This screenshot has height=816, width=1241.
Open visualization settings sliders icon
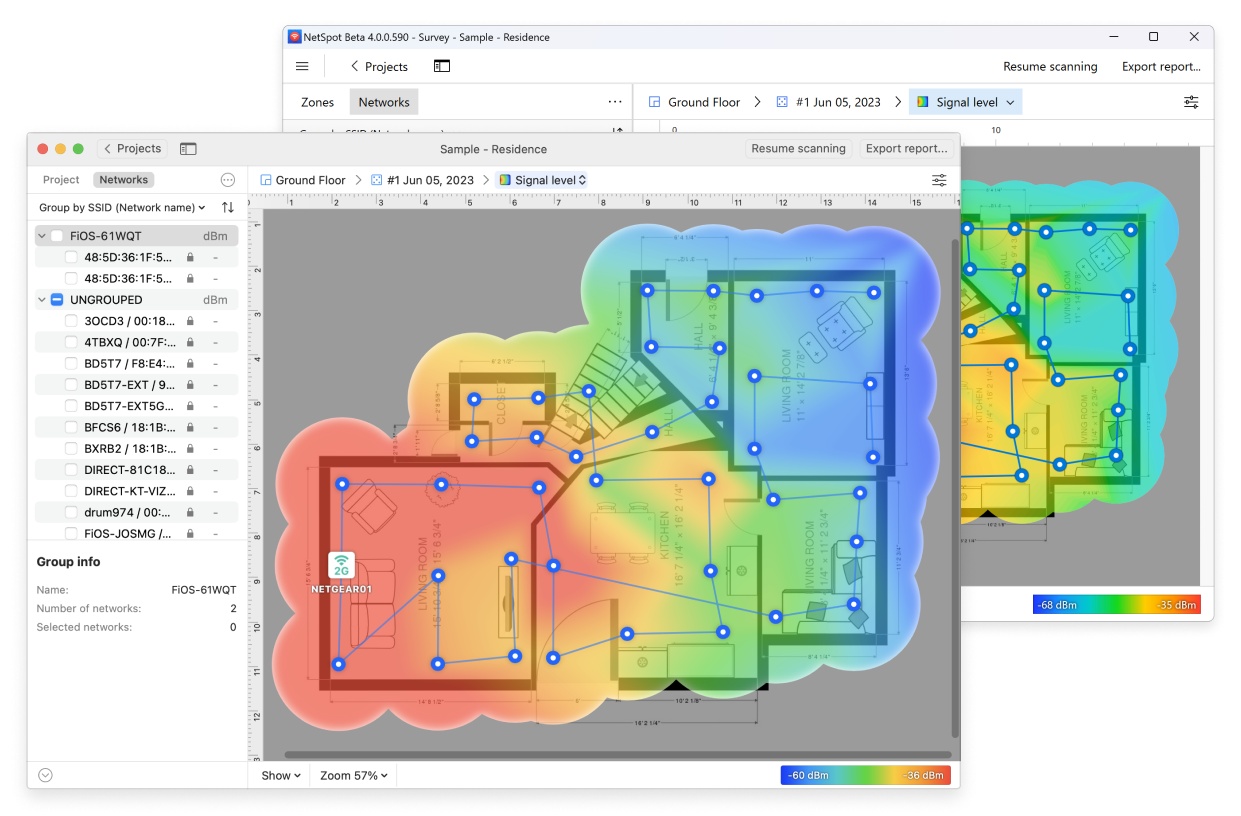pyautogui.click(x=938, y=180)
